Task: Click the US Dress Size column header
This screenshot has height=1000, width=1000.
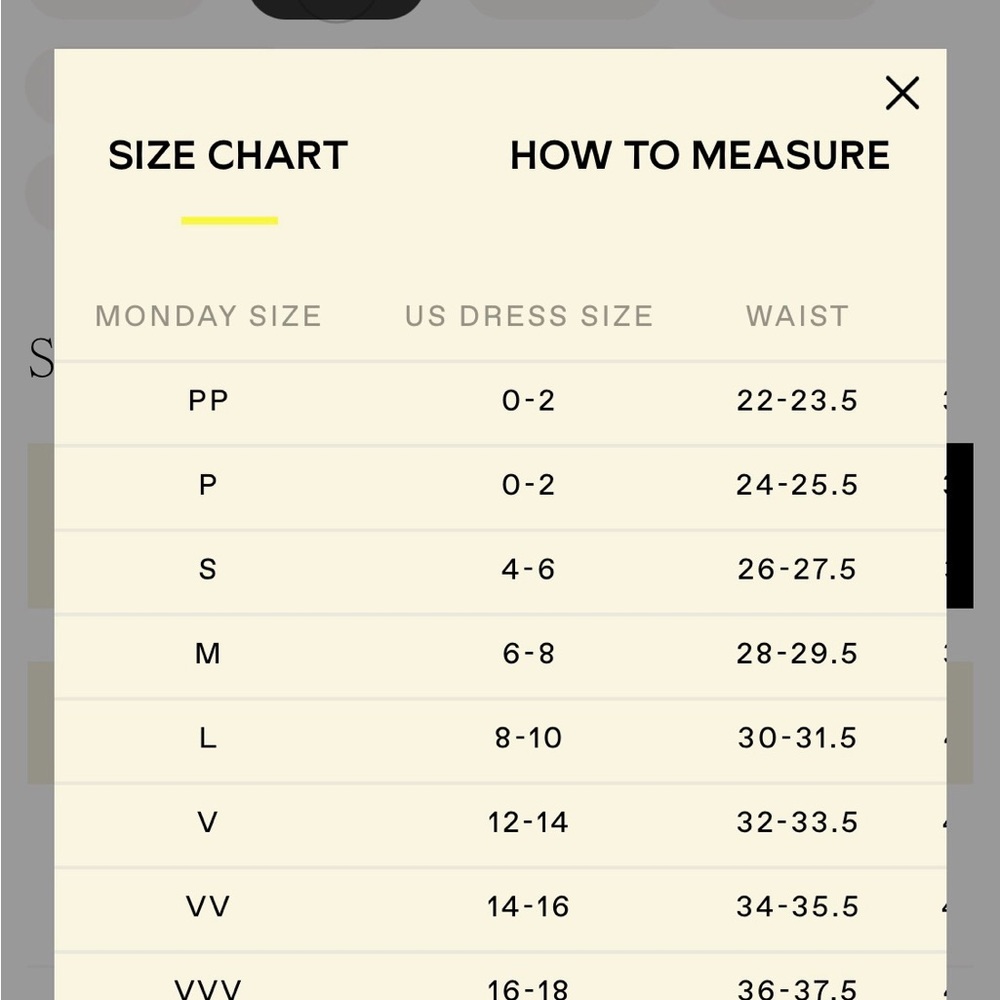Action: coord(529,316)
